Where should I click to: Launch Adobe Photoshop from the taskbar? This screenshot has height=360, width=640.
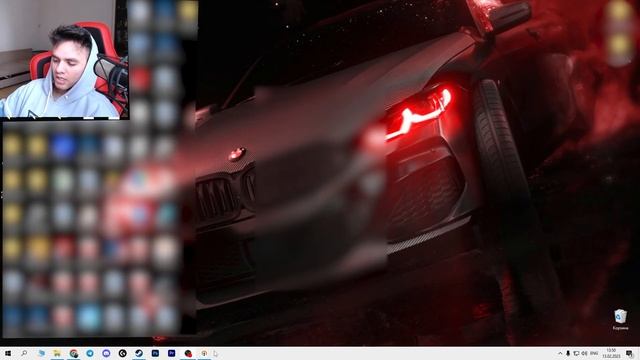point(155,353)
